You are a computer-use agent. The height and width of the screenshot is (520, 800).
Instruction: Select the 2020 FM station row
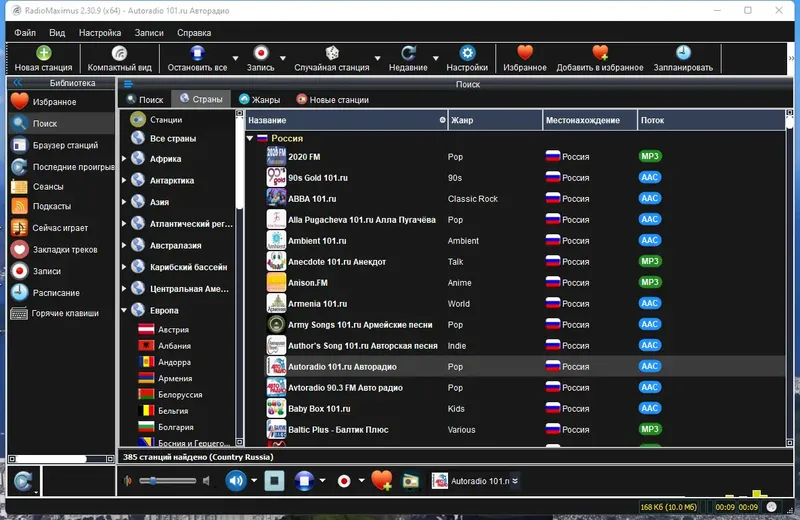point(515,157)
